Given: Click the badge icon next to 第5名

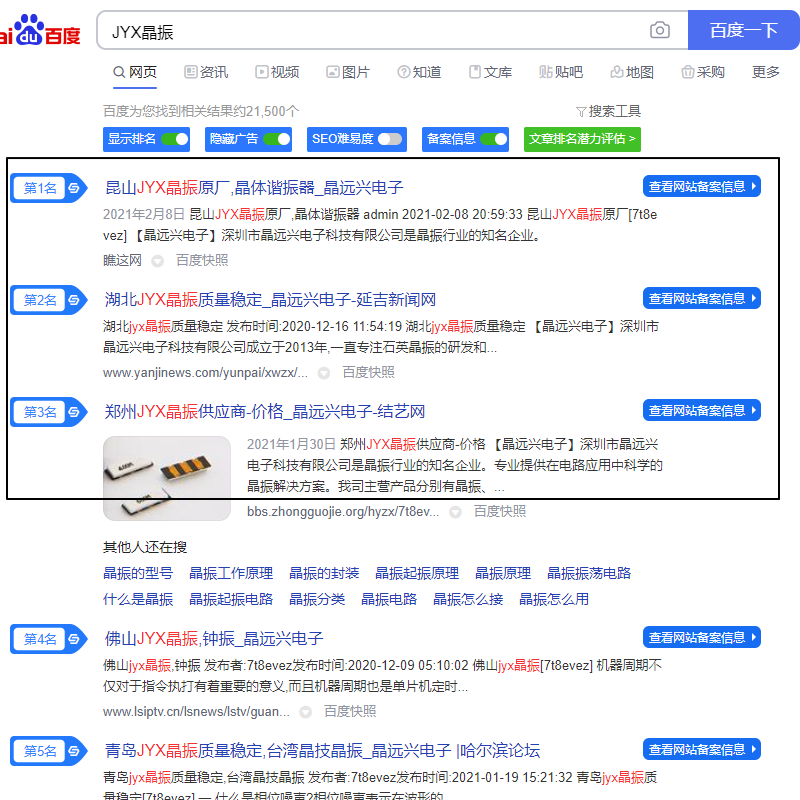Looking at the screenshot, I should pyautogui.click(x=74, y=751).
